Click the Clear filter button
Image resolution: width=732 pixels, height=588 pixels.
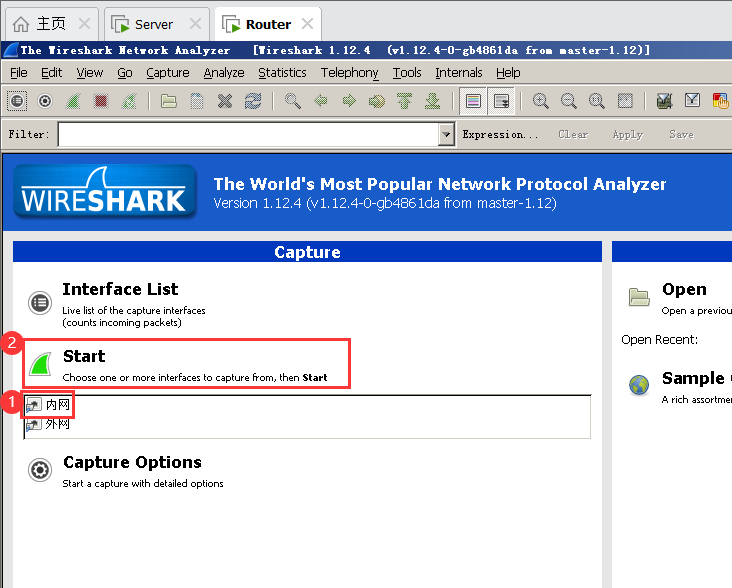click(x=573, y=134)
